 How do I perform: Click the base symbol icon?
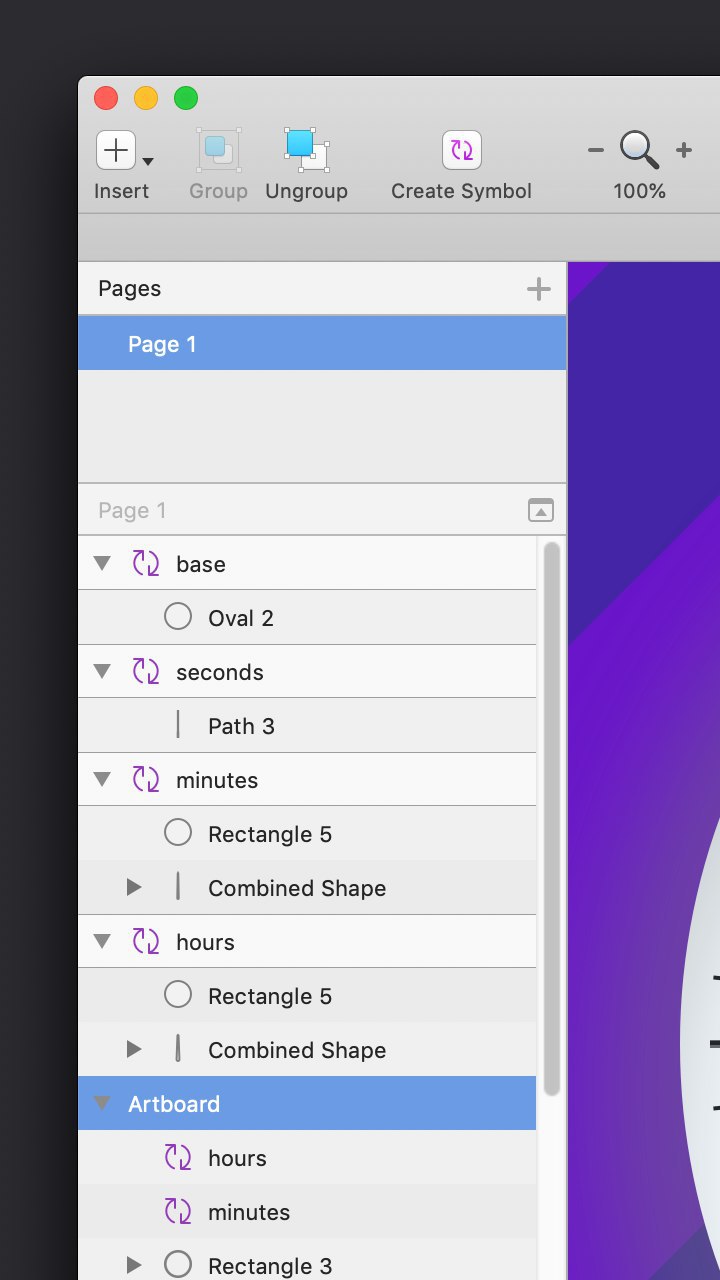tap(146, 563)
